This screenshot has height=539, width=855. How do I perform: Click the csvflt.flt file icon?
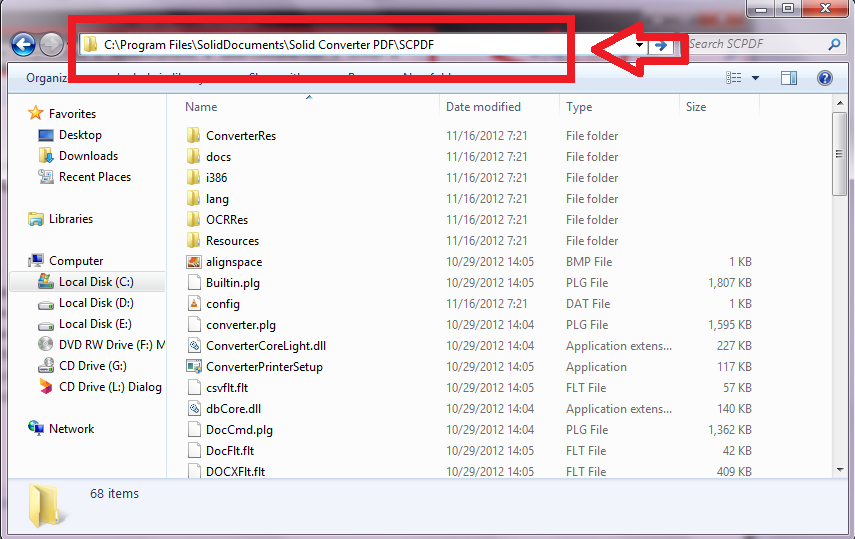click(x=194, y=387)
